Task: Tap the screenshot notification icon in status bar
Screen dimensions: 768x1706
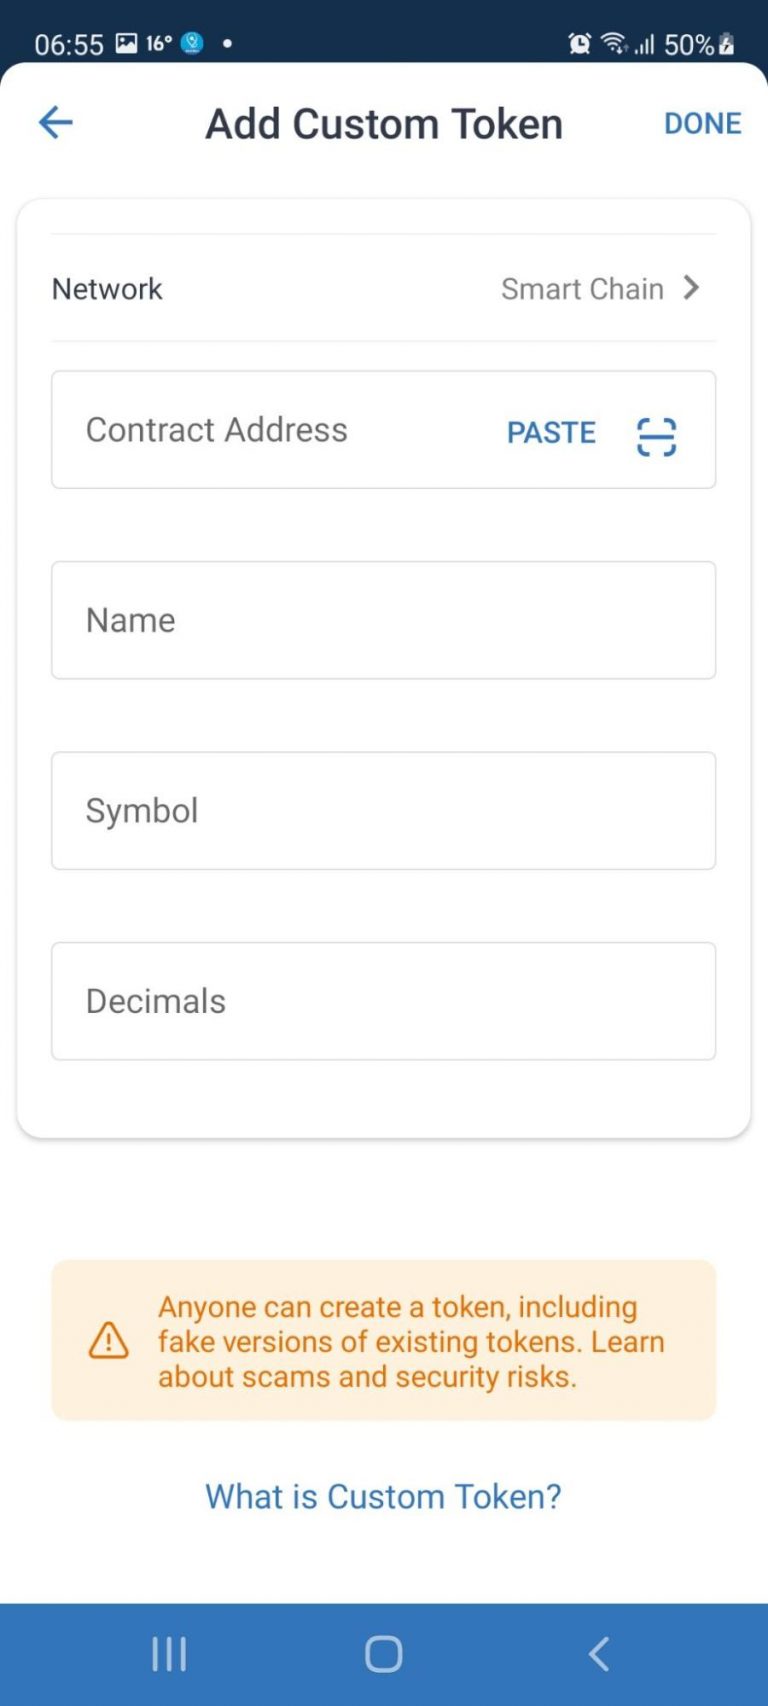Action: [x=125, y=42]
